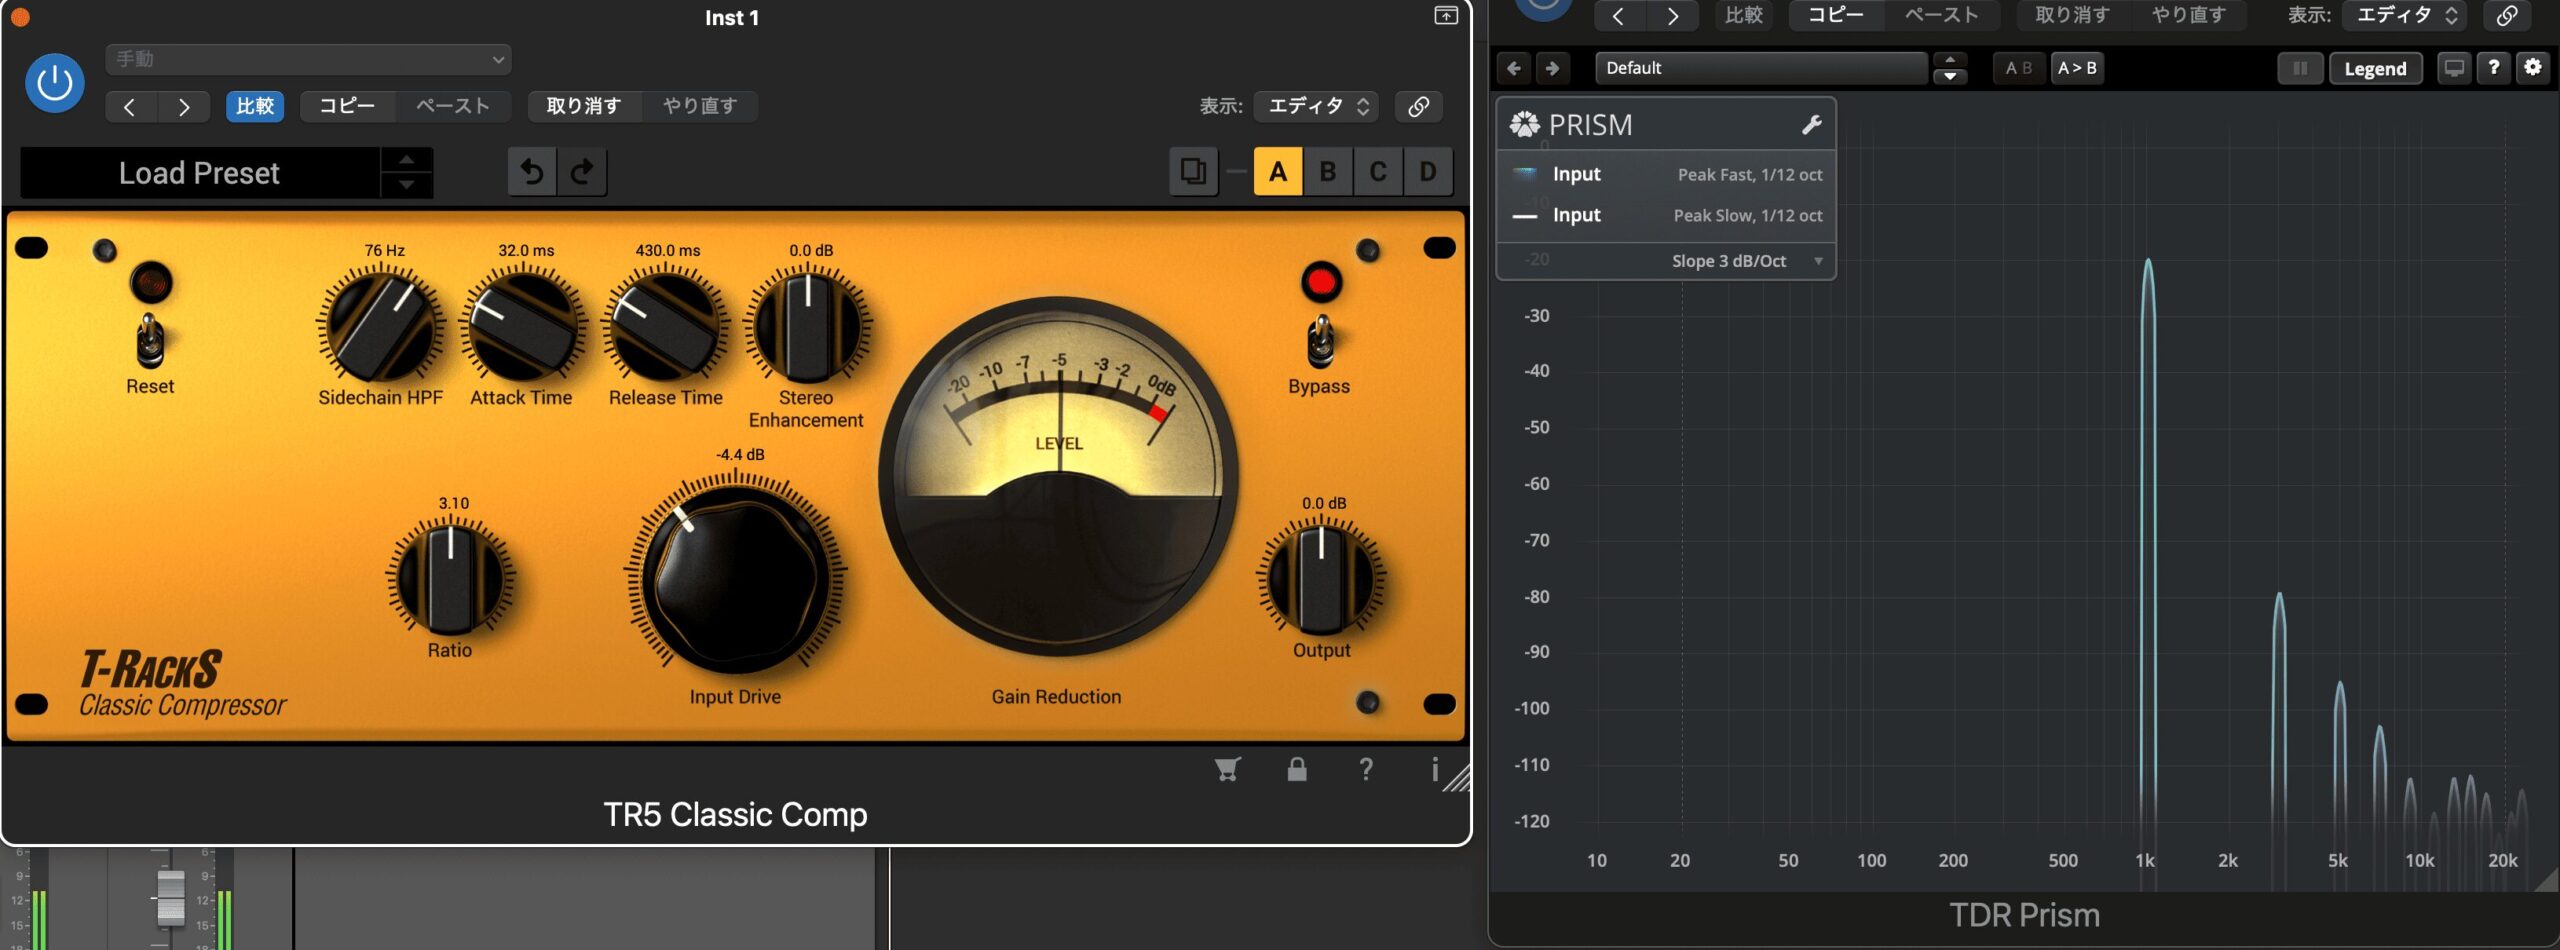Click the 比較 compare button in TR5 window
The height and width of the screenshot is (950, 2560).
click(x=255, y=107)
